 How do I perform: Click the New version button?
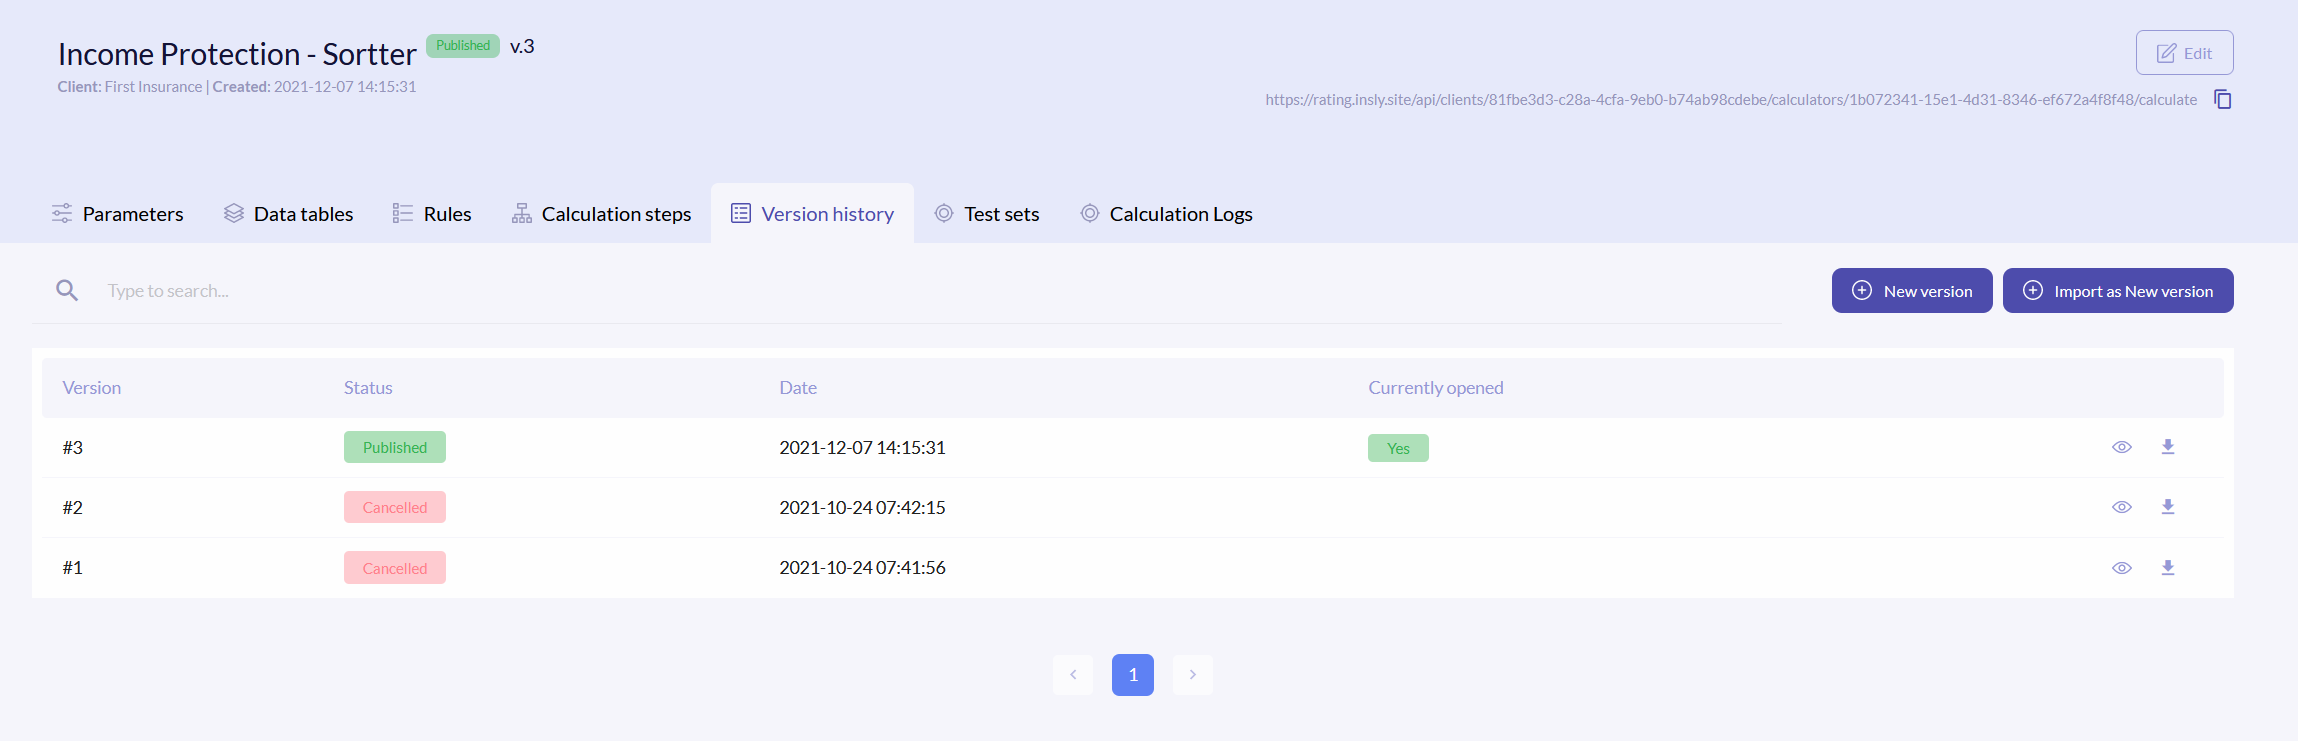[x=1911, y=291]
